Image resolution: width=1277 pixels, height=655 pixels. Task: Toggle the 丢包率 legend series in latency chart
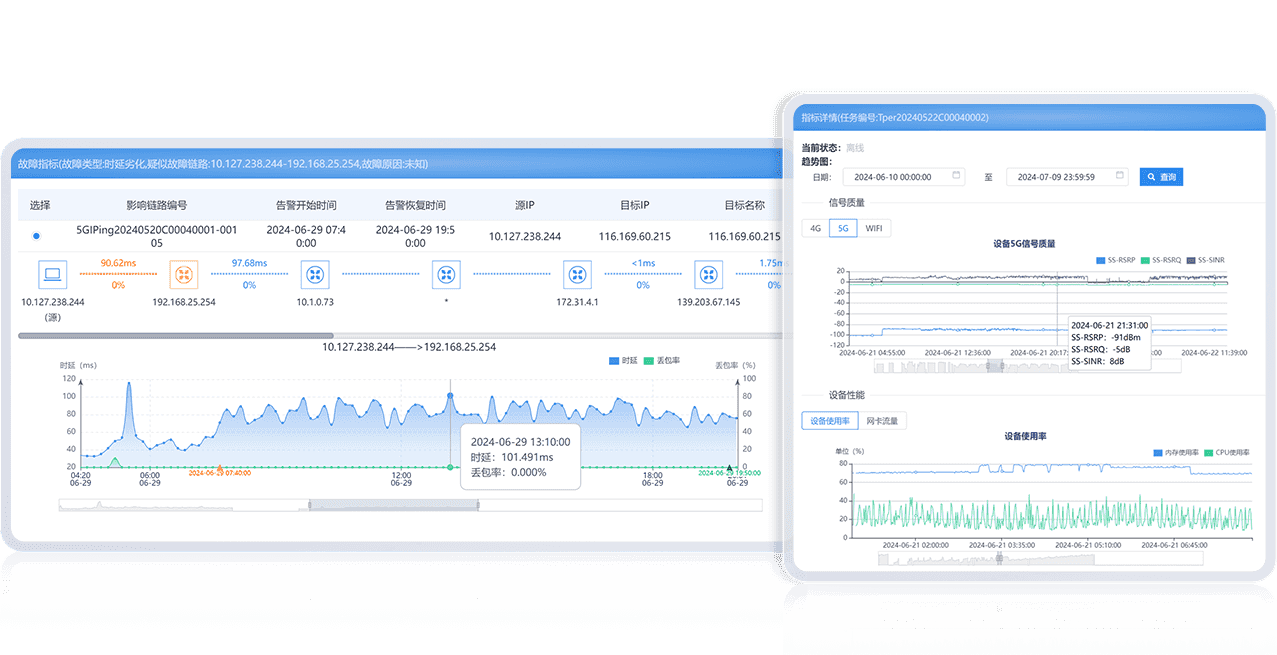(x=660, y=360)
